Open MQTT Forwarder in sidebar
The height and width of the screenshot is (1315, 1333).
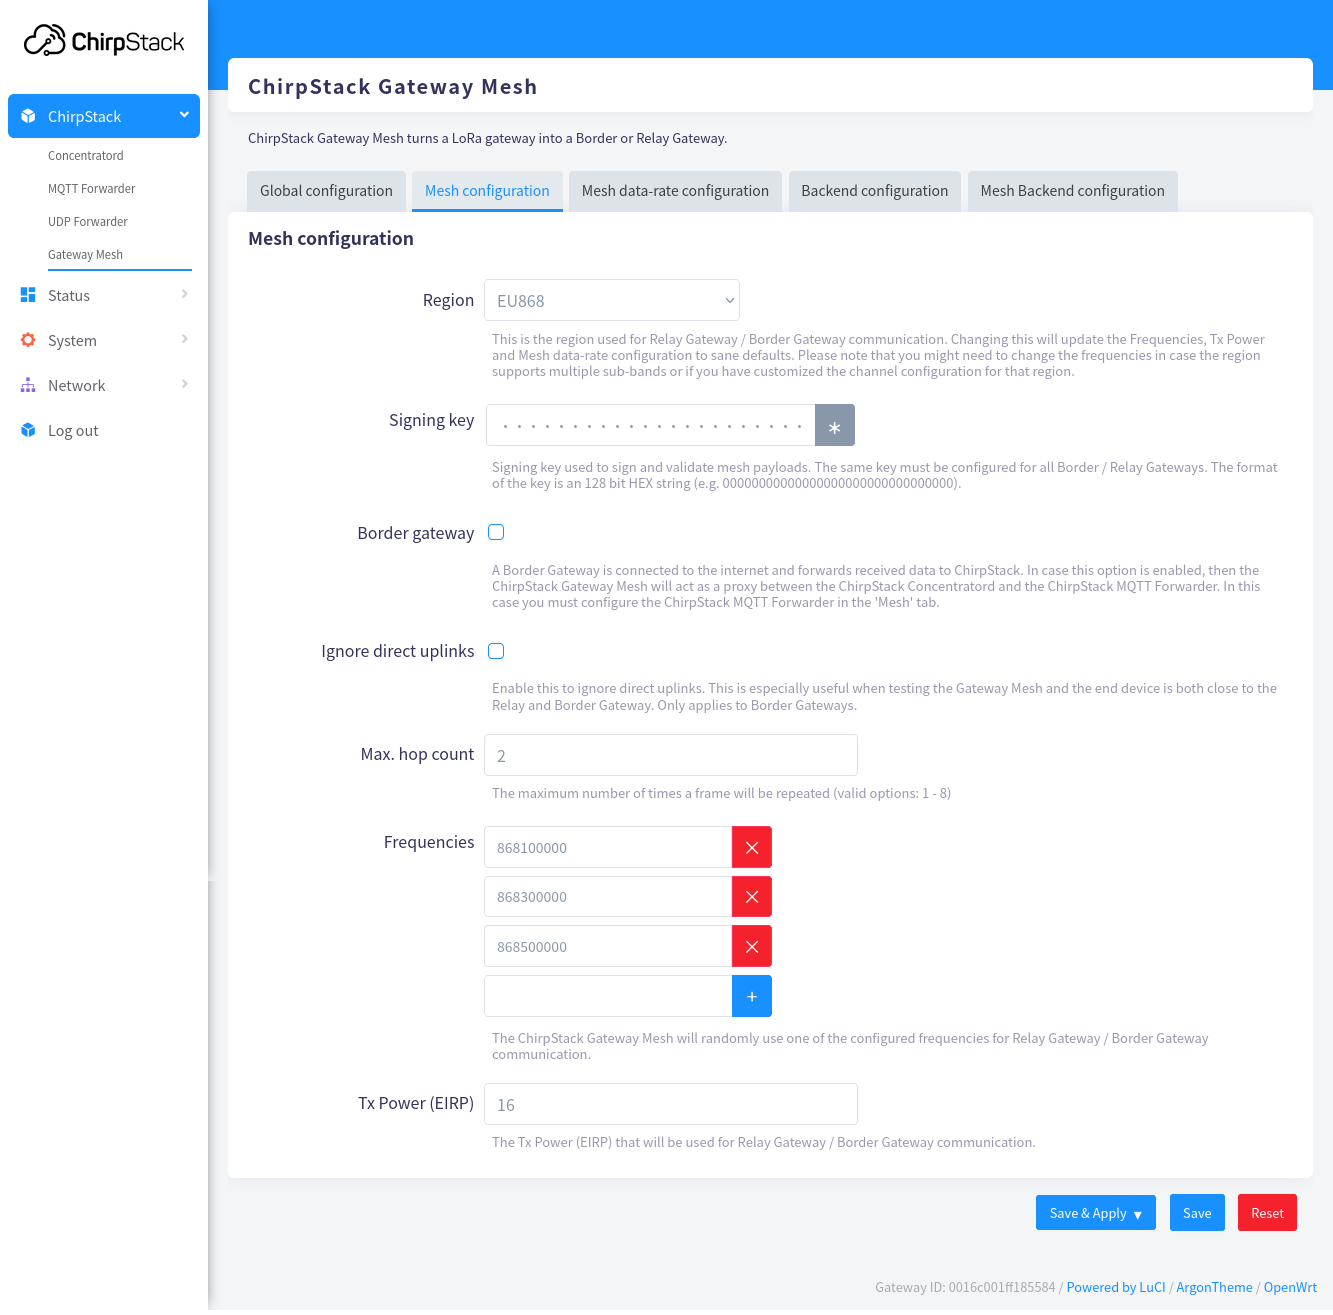point(92,189)
